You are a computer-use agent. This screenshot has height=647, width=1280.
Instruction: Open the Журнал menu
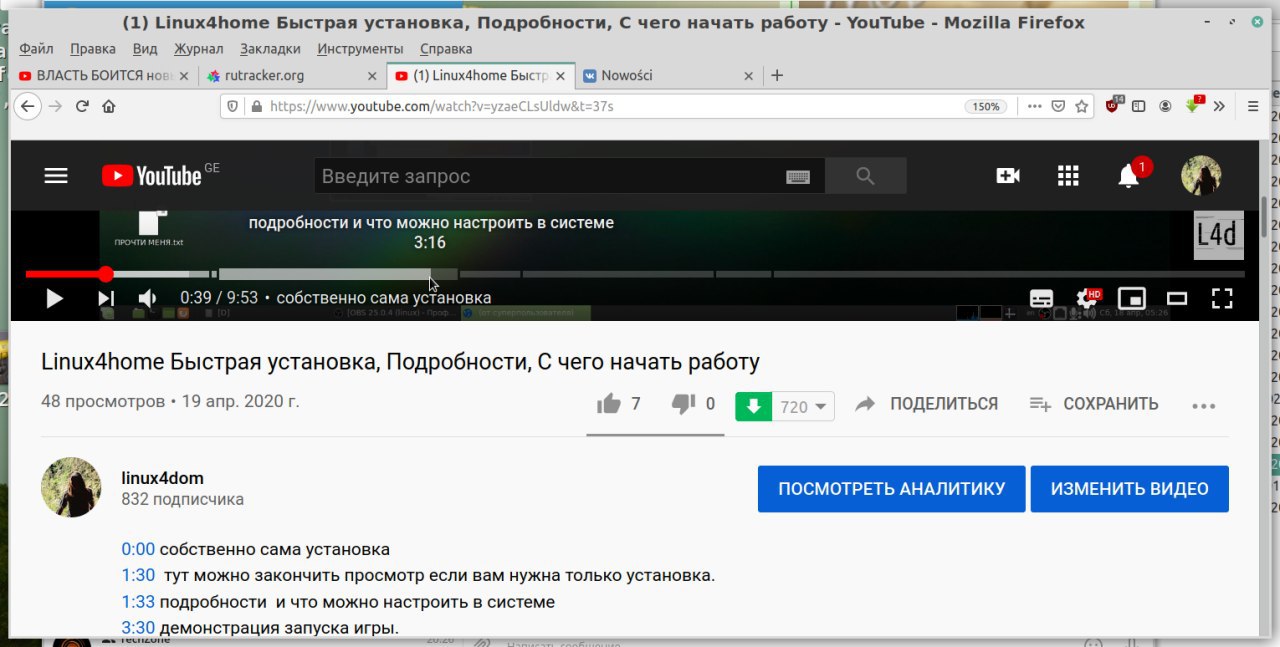point(198,48)
